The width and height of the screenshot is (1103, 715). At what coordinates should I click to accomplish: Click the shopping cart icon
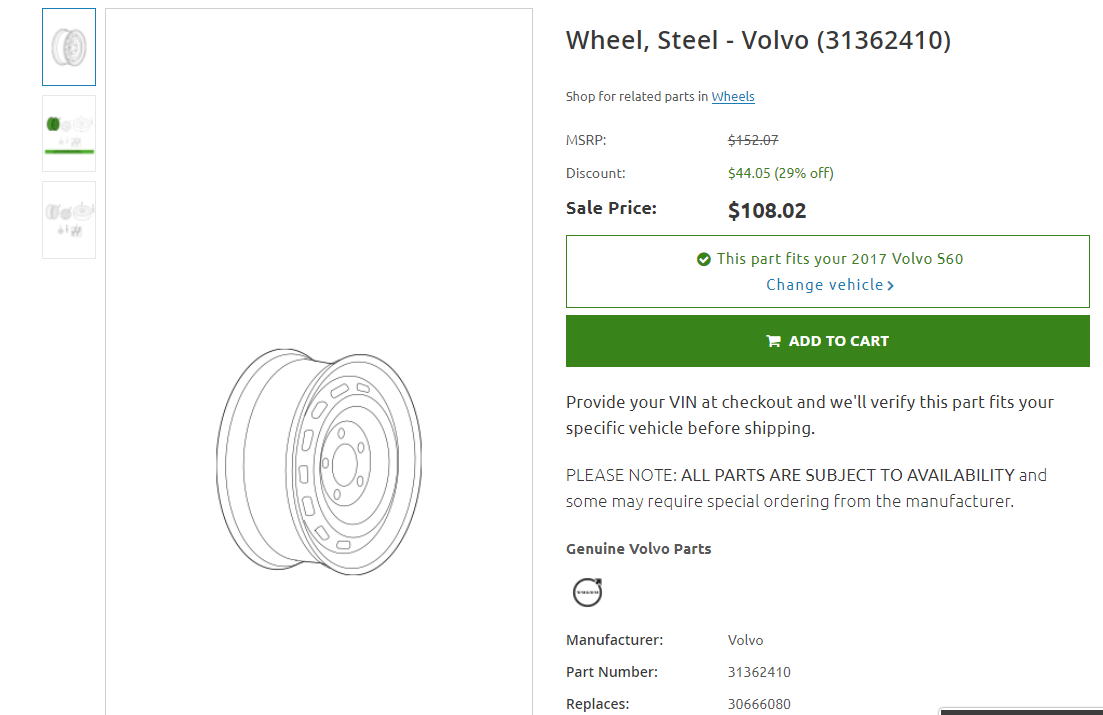[x=773, y=341]
